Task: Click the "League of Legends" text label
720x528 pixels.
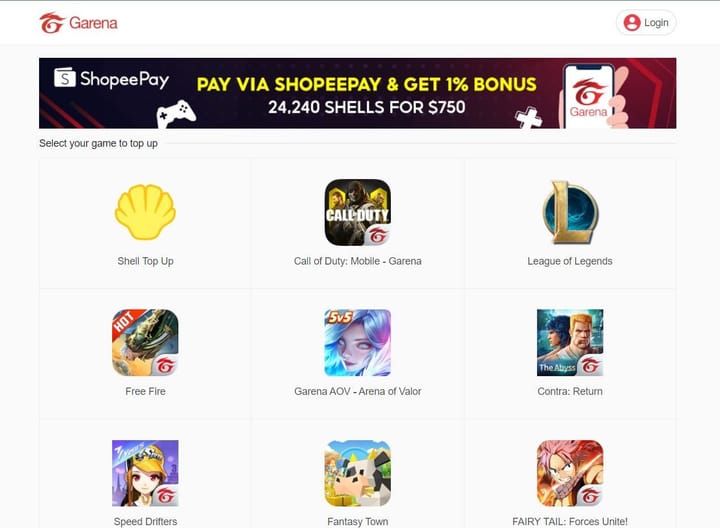Action: tap(570, 261)
